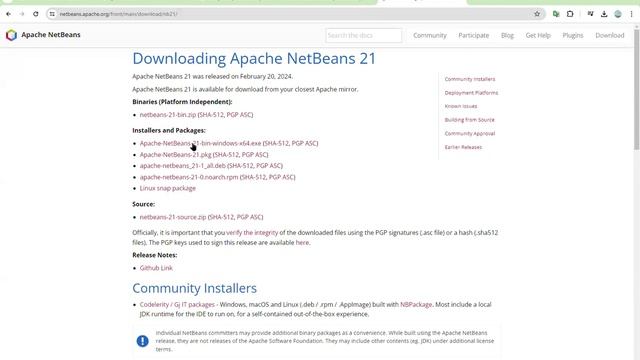Open SHA-512 for the .deb package
The image size is (640, 360).
click(x=241, y=166)
